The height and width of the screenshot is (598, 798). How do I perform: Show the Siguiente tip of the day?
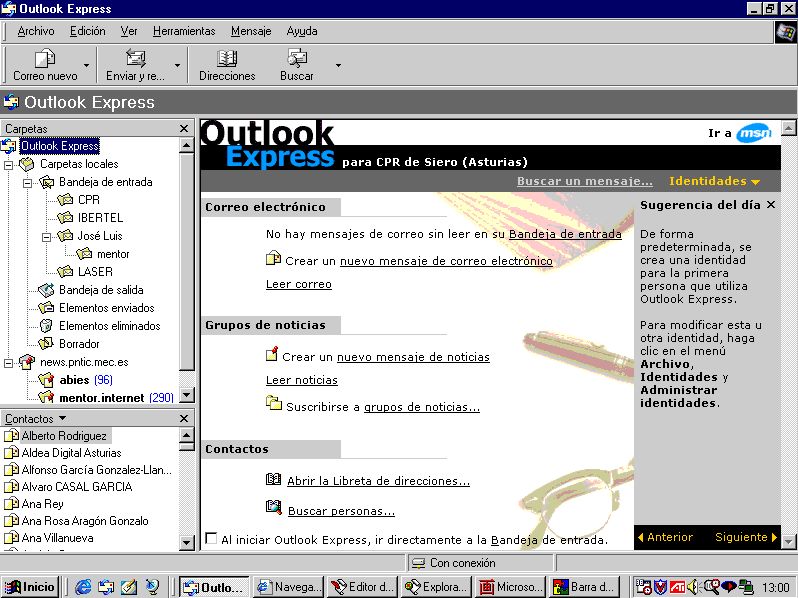(746, 537)
